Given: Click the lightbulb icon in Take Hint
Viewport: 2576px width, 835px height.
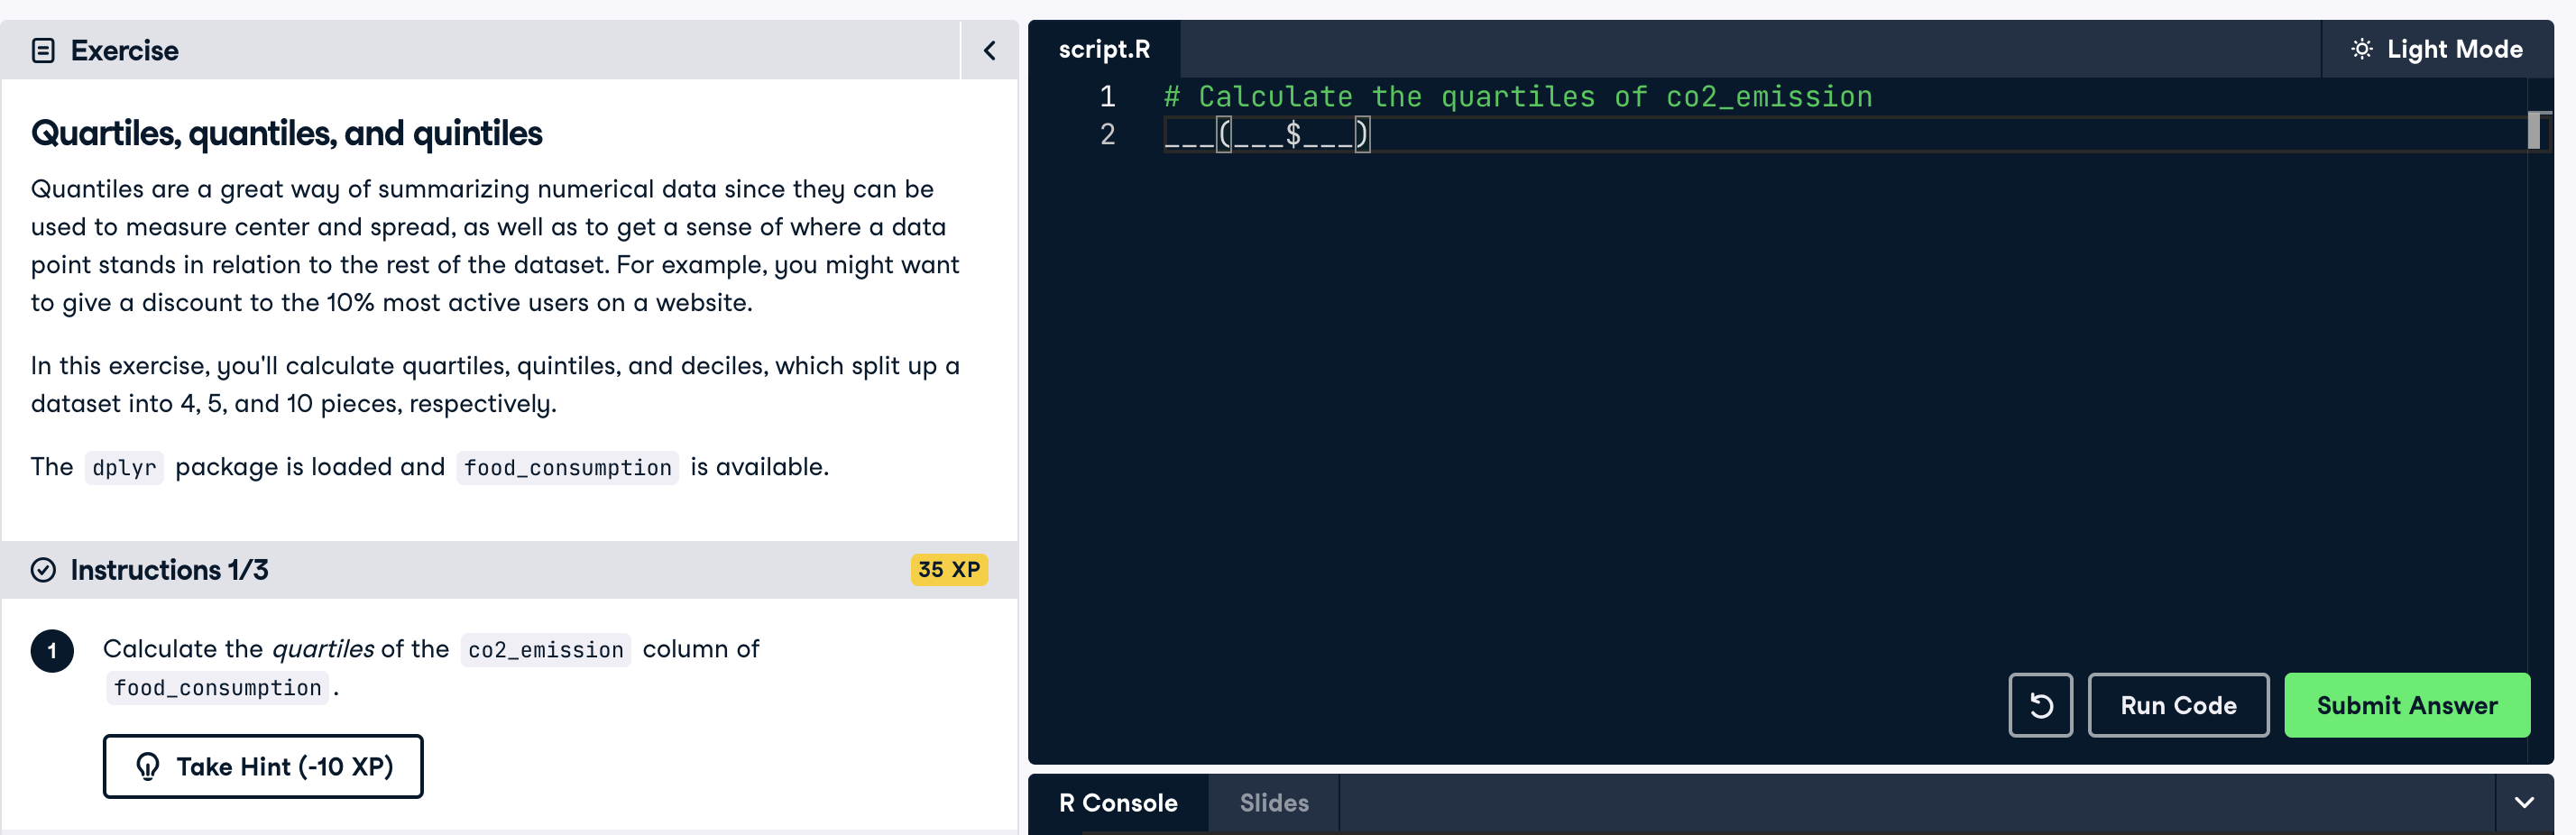Looking at the screenshot, I should point(148,766).
